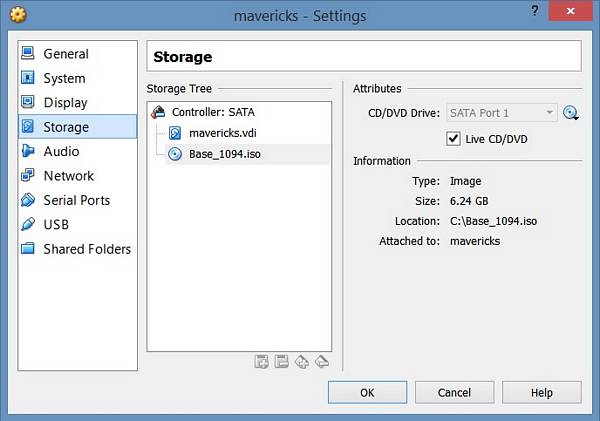Open the Serial Ports settings

coord(76,200)
